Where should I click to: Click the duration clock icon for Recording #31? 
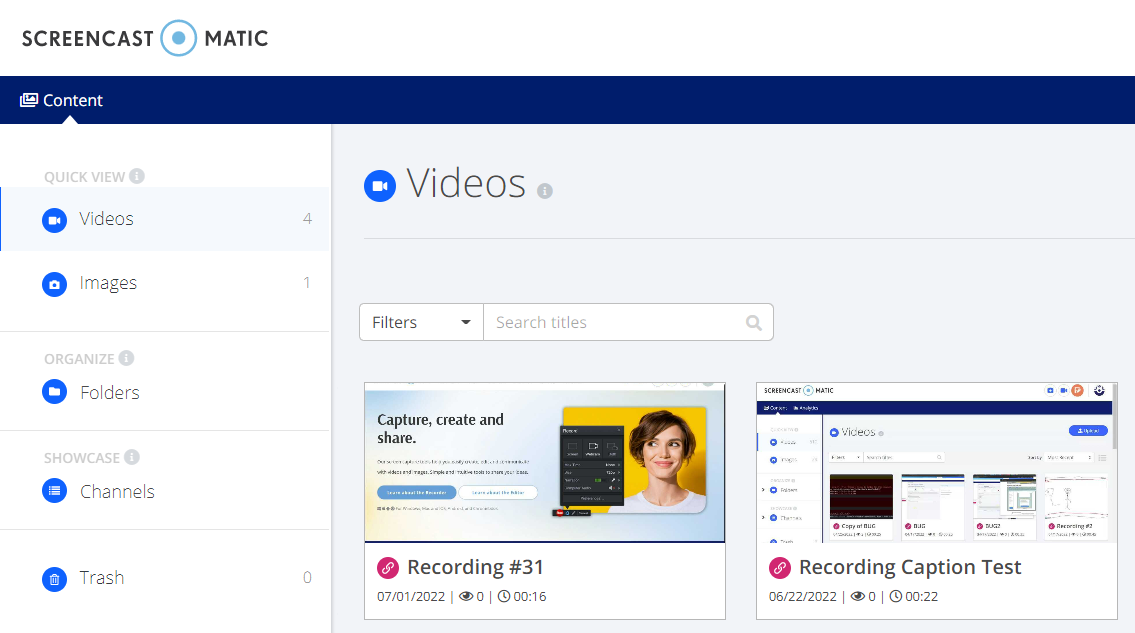coord(504,597)
